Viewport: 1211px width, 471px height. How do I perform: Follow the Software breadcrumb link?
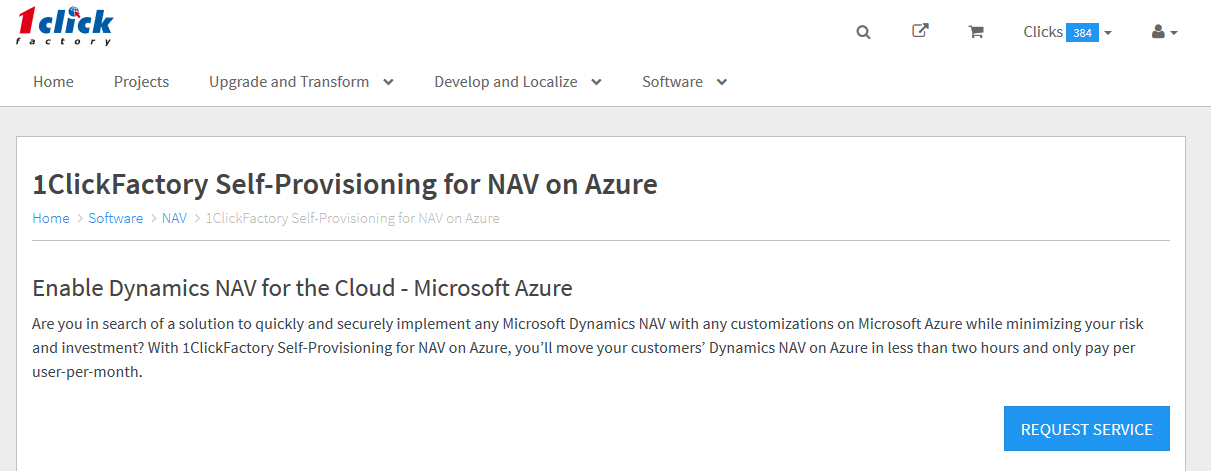point(115,218)
